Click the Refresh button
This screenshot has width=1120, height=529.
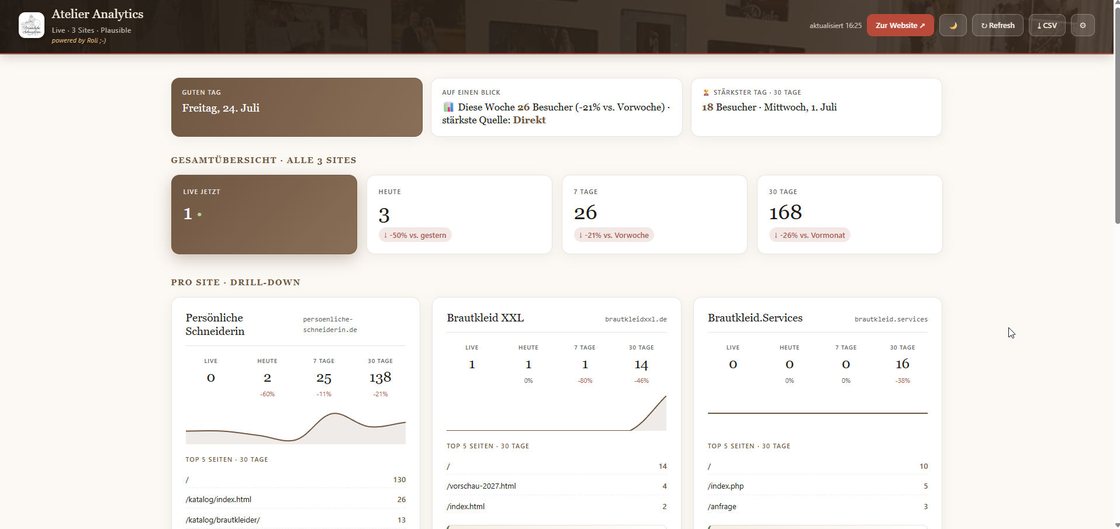point(997,25)
